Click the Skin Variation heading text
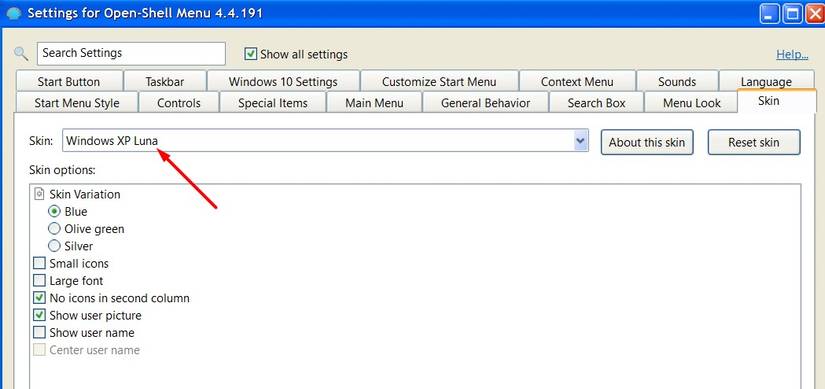The image size is (825, 389). 85,194
